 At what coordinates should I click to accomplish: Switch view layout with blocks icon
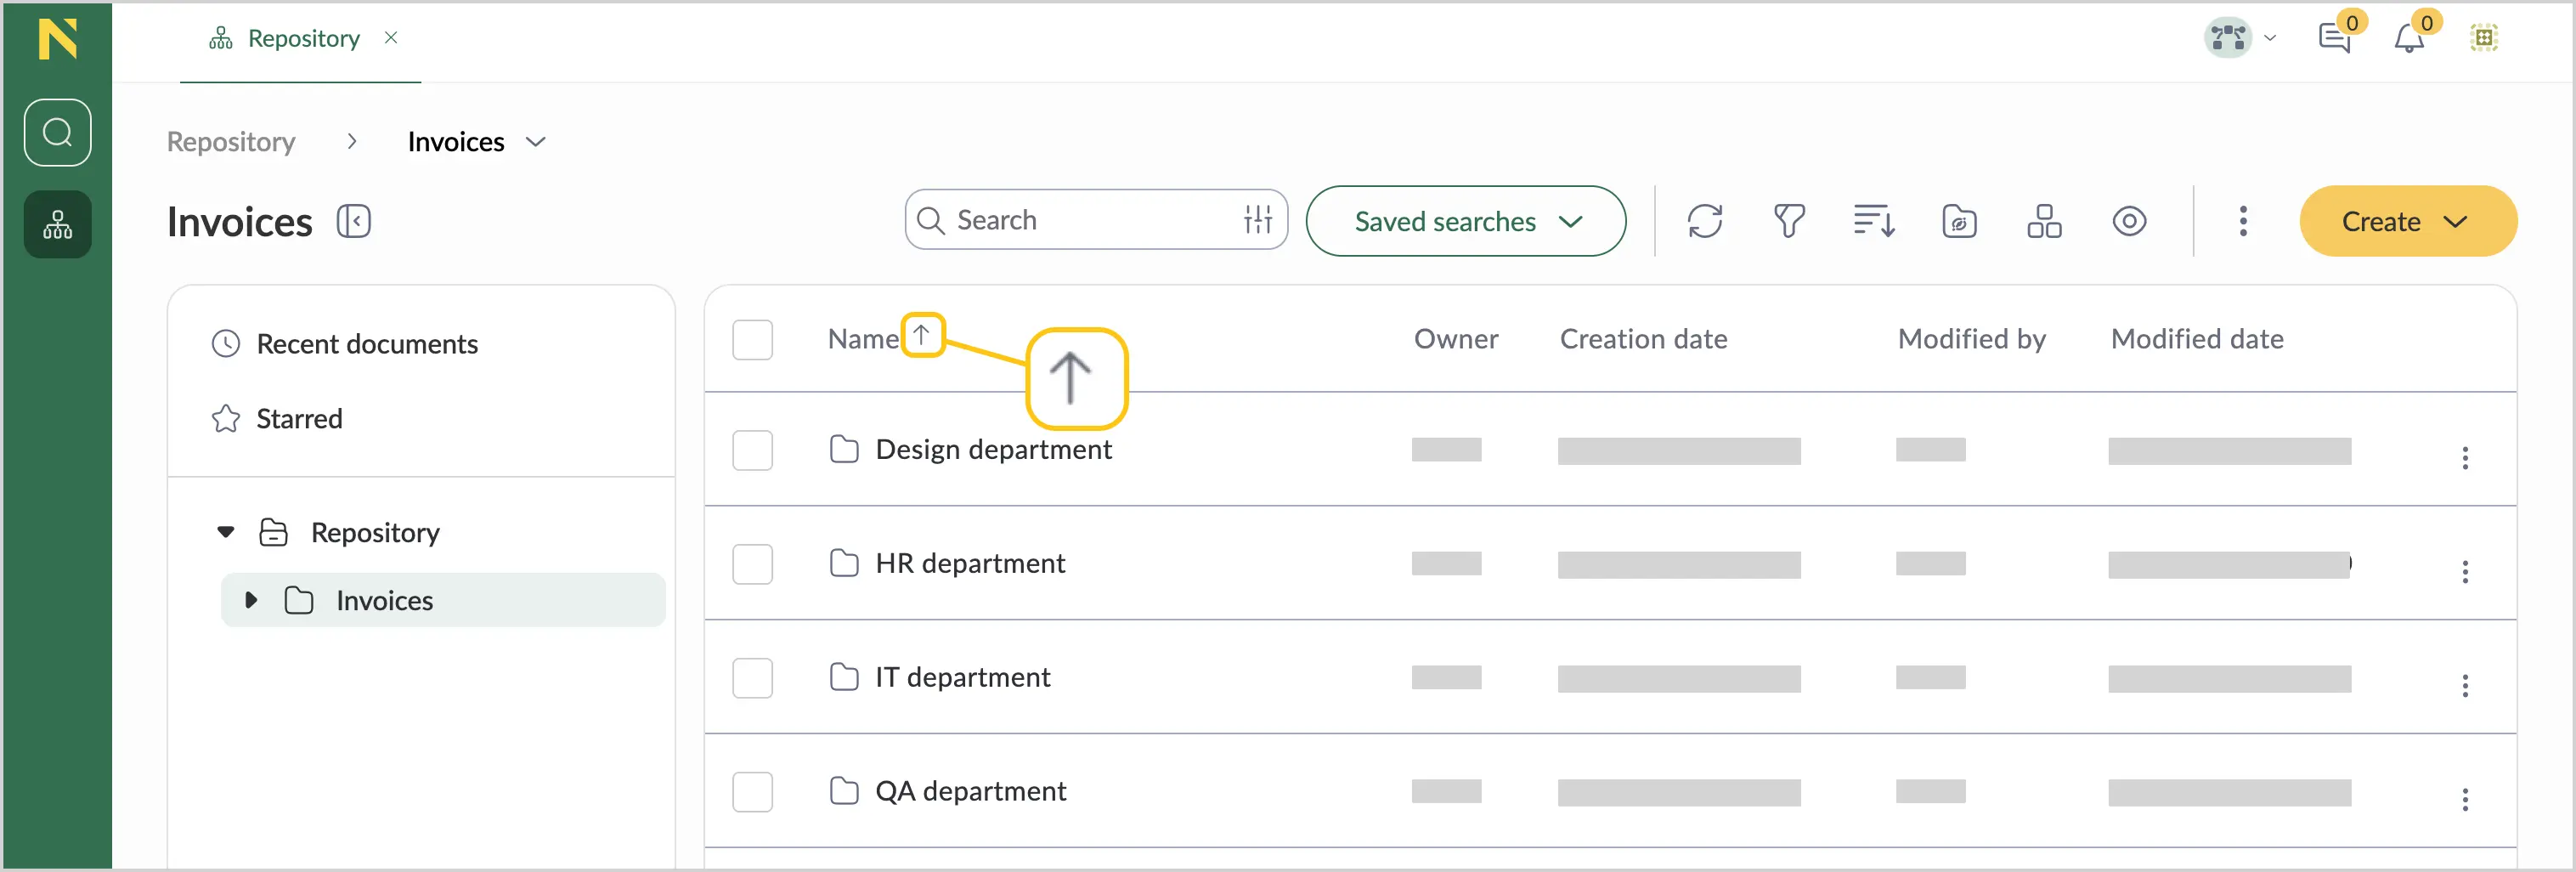(x=2044, y=221)
